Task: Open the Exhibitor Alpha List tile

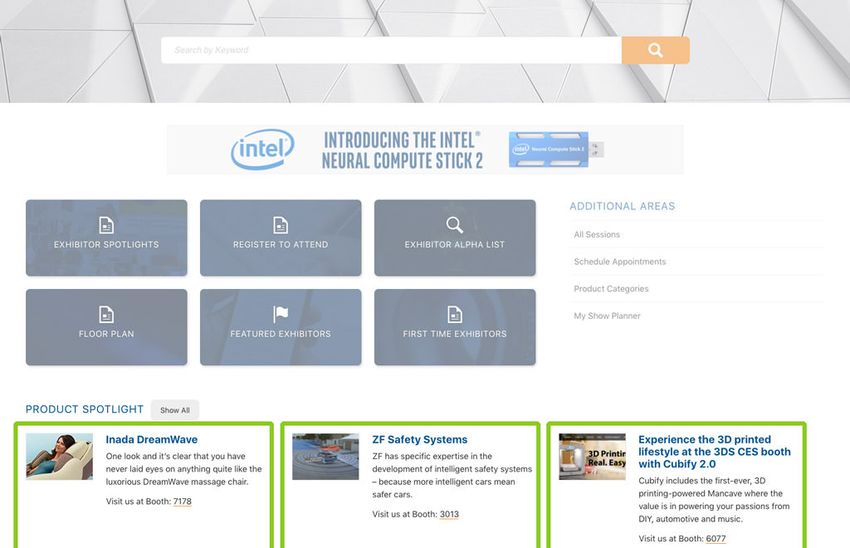Action: tap(455, 238)
